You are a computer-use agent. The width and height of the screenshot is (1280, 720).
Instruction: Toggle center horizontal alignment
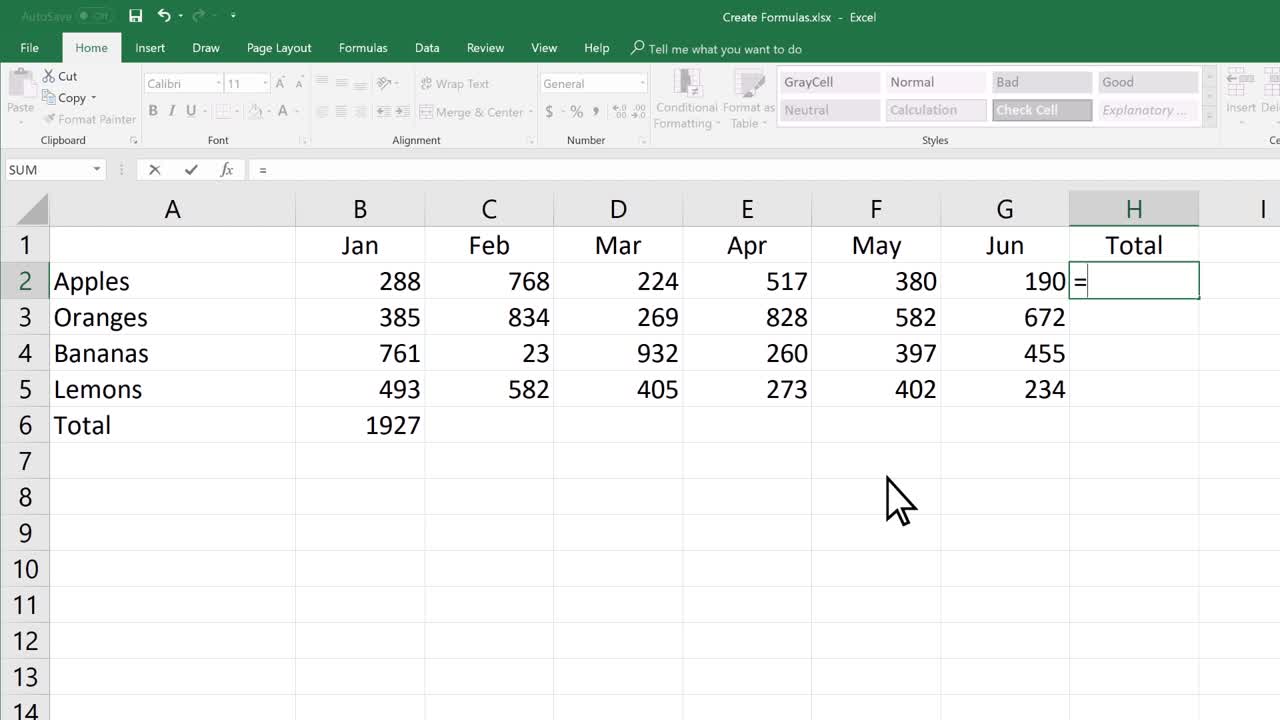(x=340, y=112)
